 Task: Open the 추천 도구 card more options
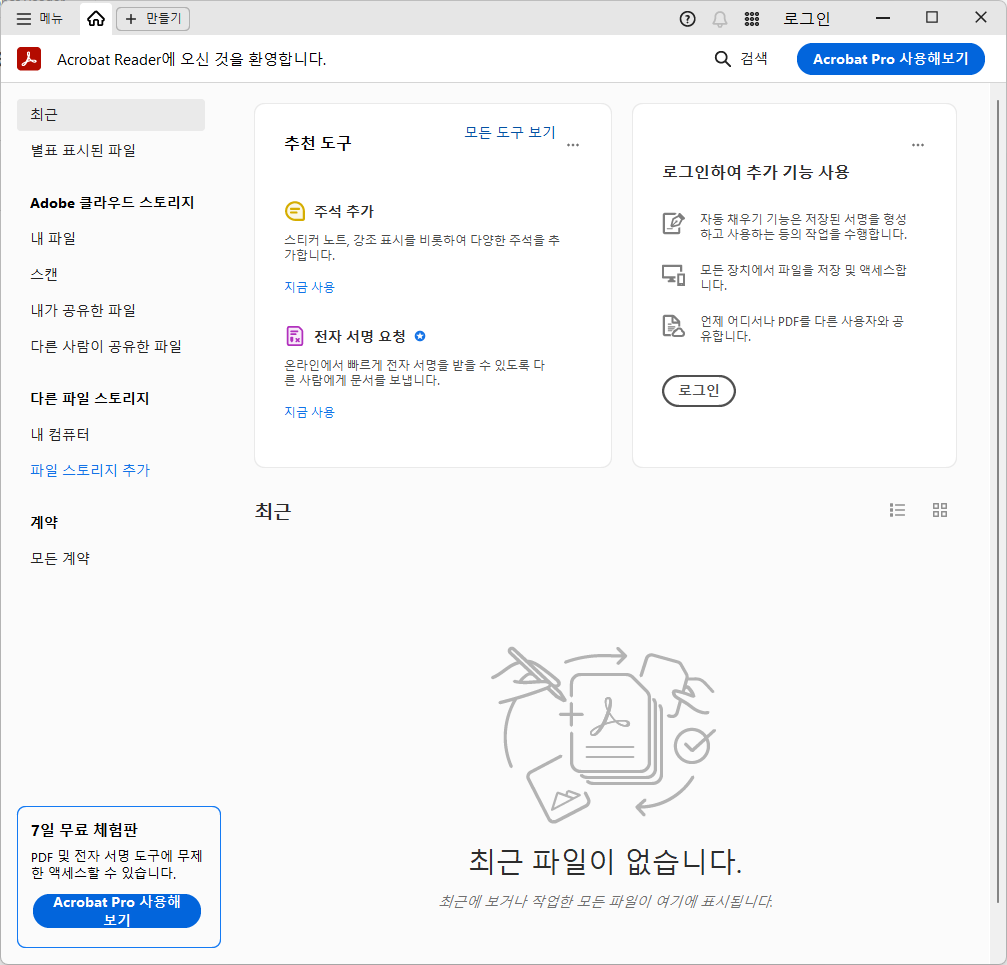point(573,145)
